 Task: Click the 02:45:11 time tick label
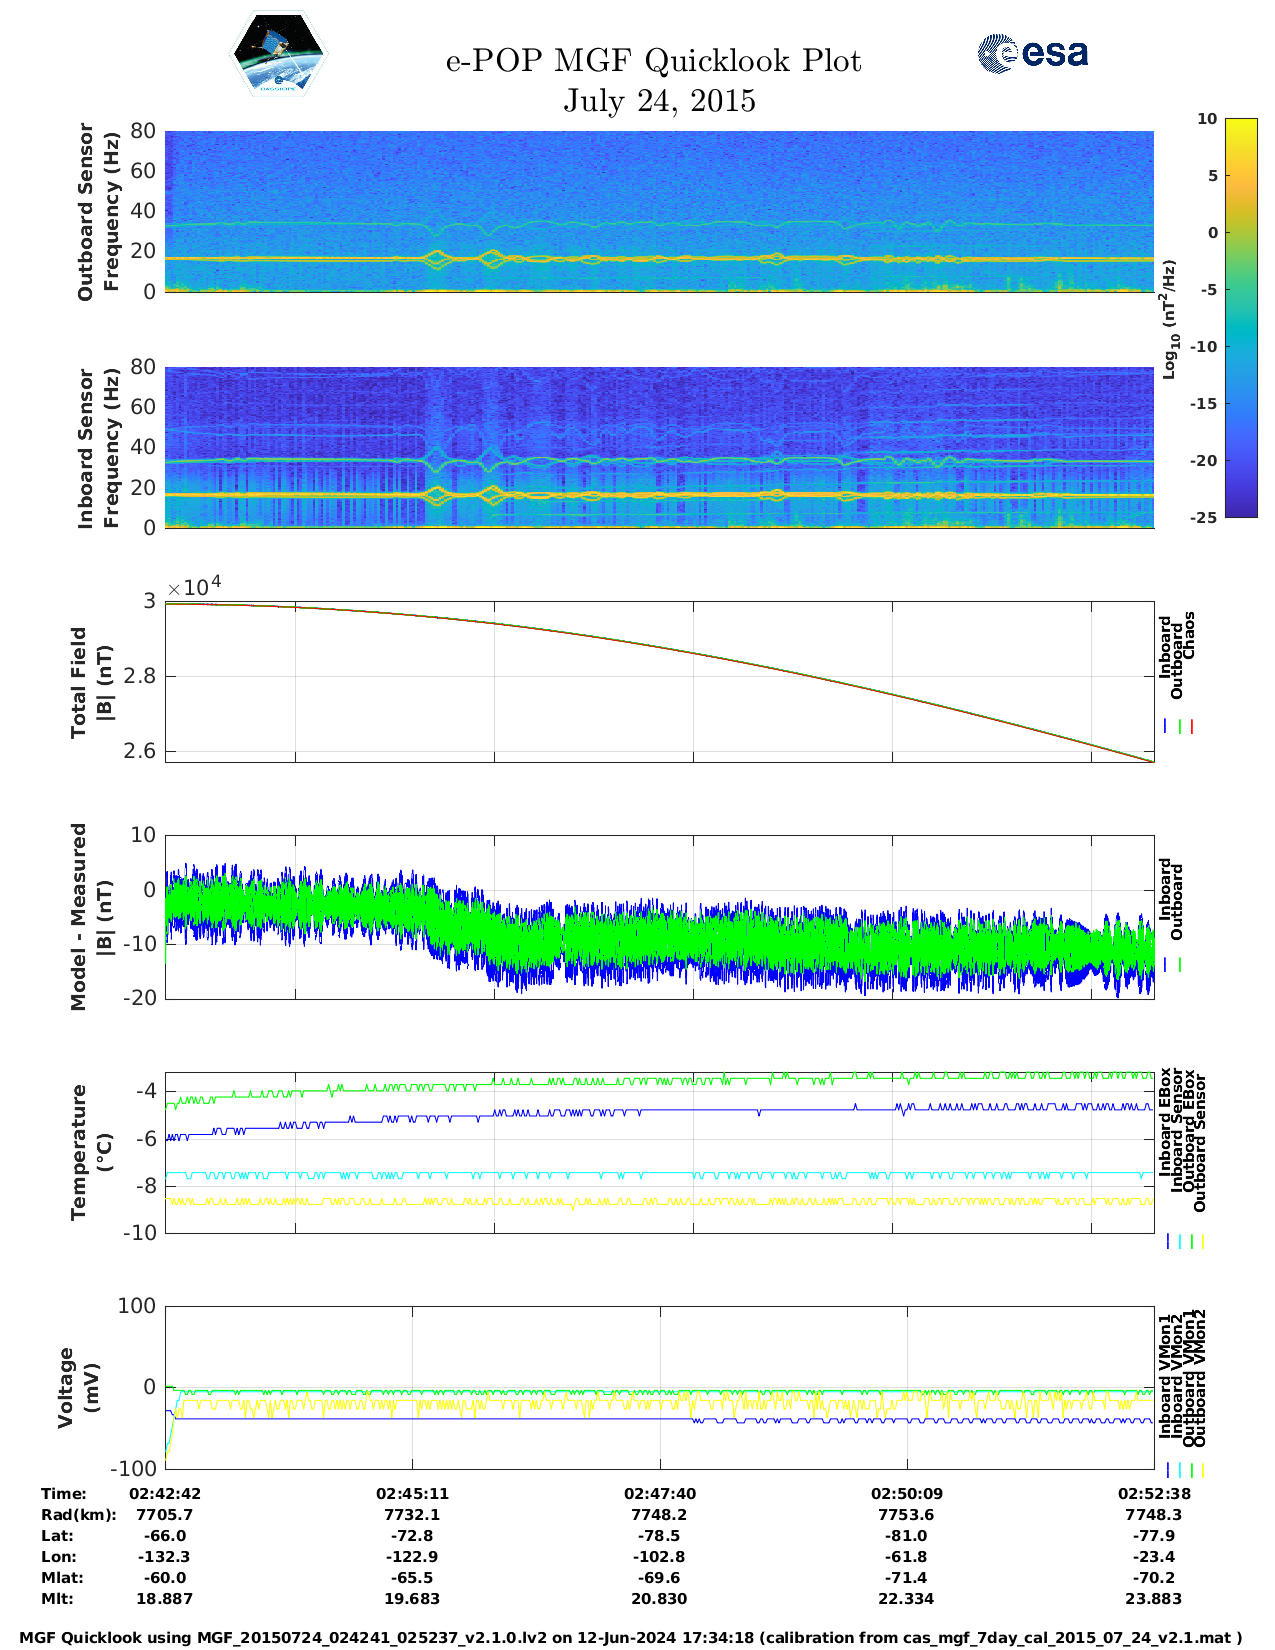point(412,1494)
